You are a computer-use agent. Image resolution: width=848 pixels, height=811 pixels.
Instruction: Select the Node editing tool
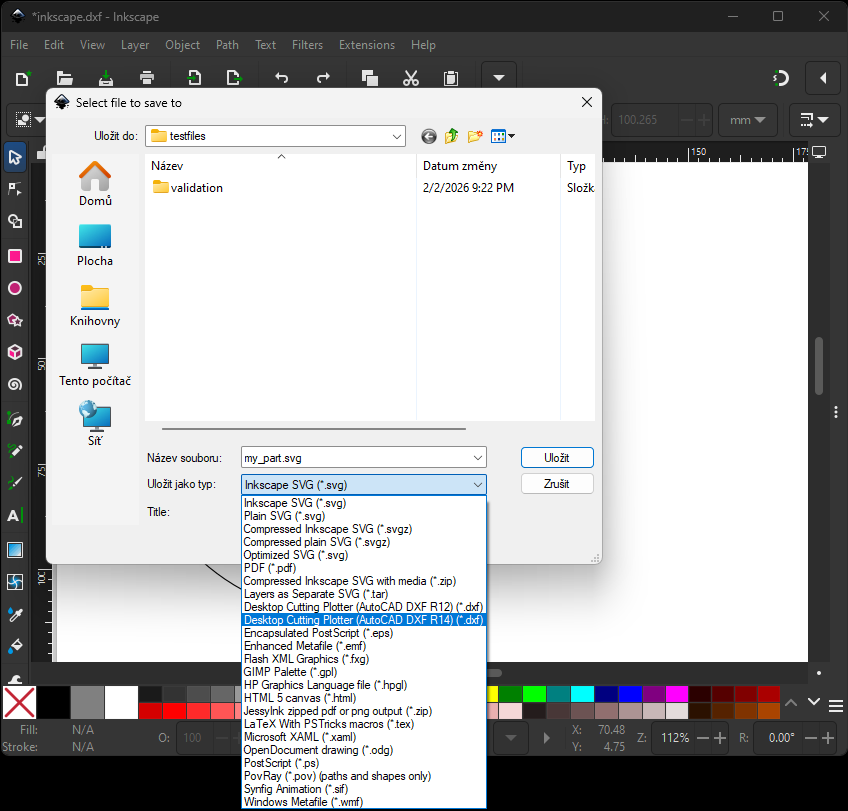click(x=15, y=189)
